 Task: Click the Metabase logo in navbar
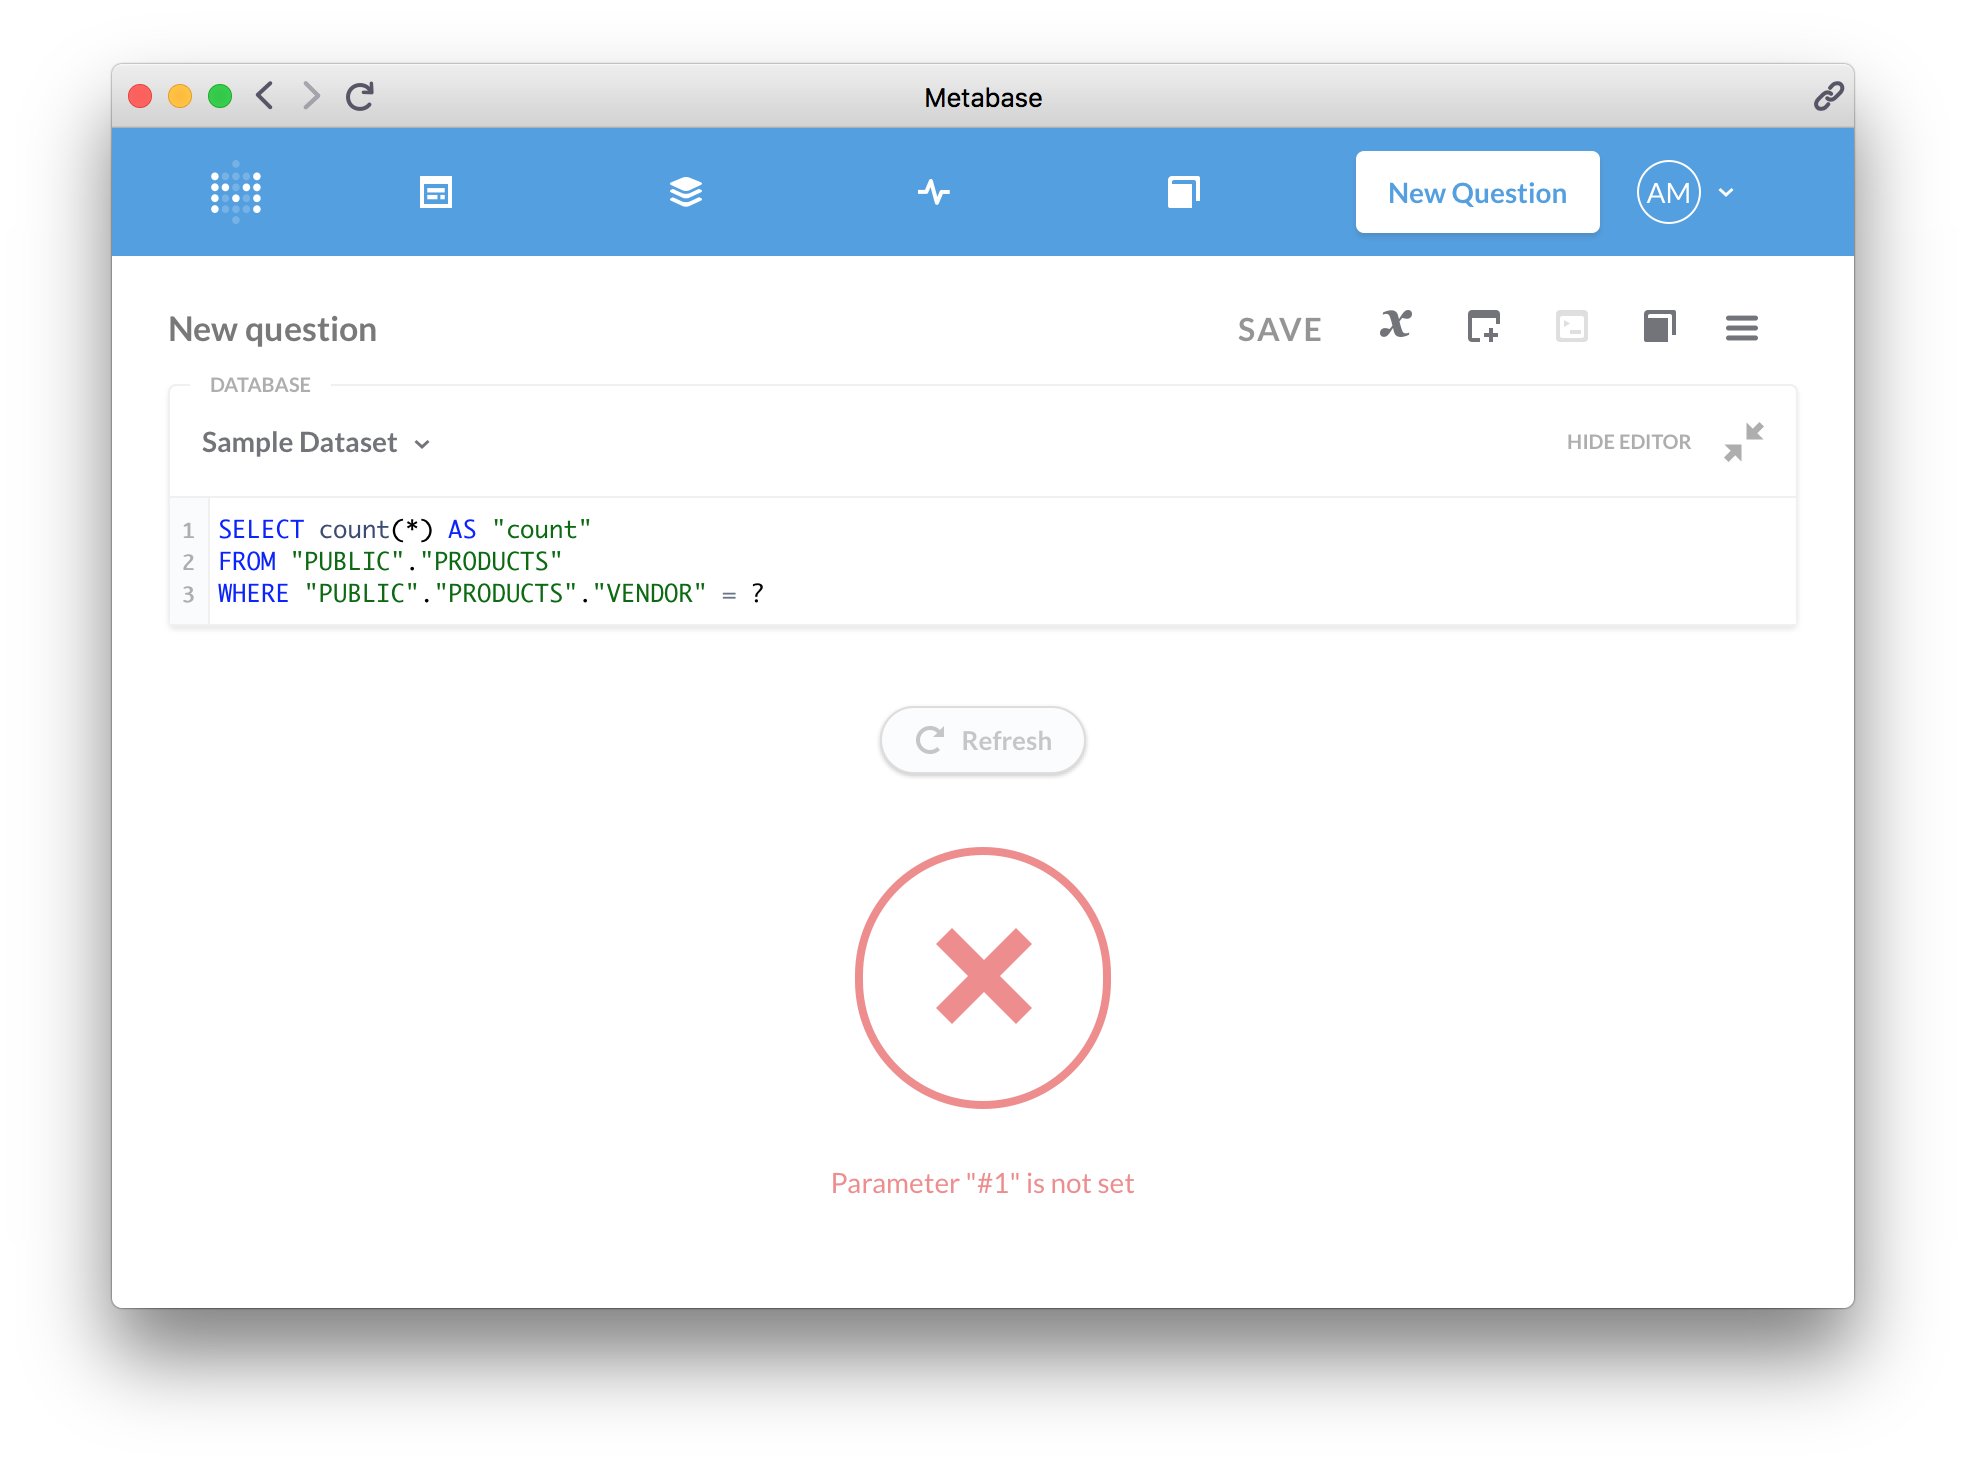[236, 192]
